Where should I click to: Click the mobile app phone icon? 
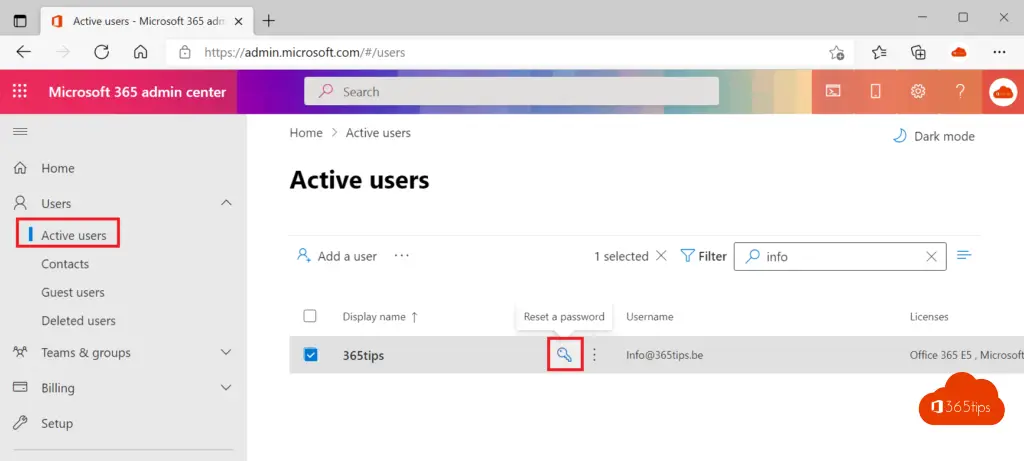875,91
